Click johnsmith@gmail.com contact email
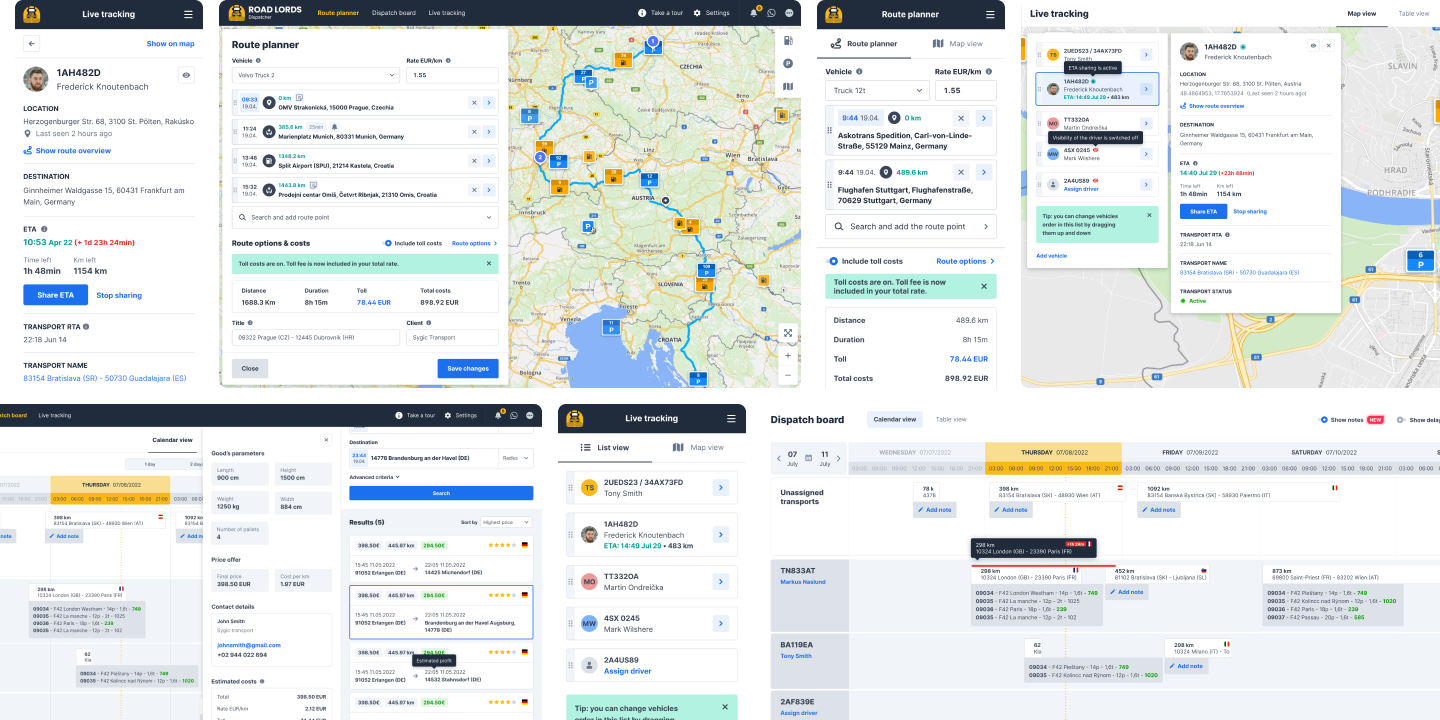This screenshot has height=720, width=1440. [249, 645]
